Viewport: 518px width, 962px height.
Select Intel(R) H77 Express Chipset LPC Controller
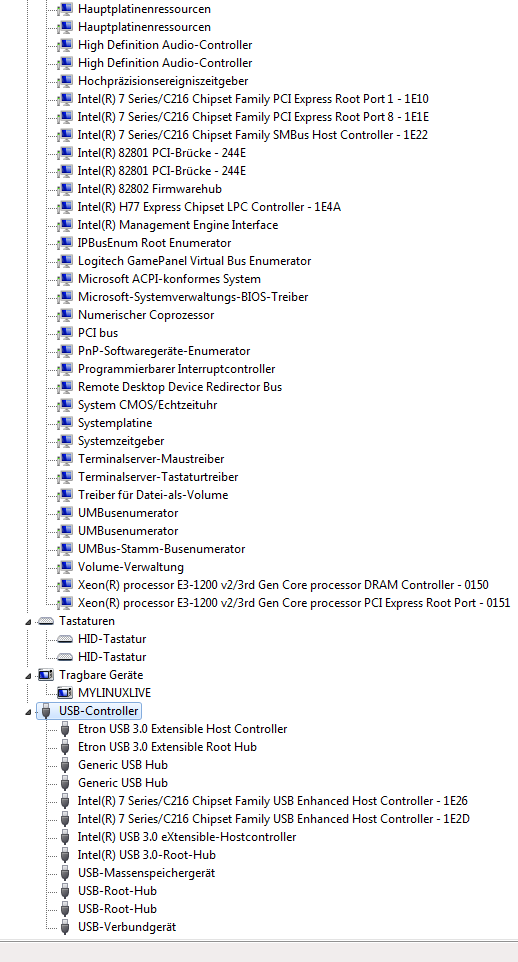pos(209,207)
